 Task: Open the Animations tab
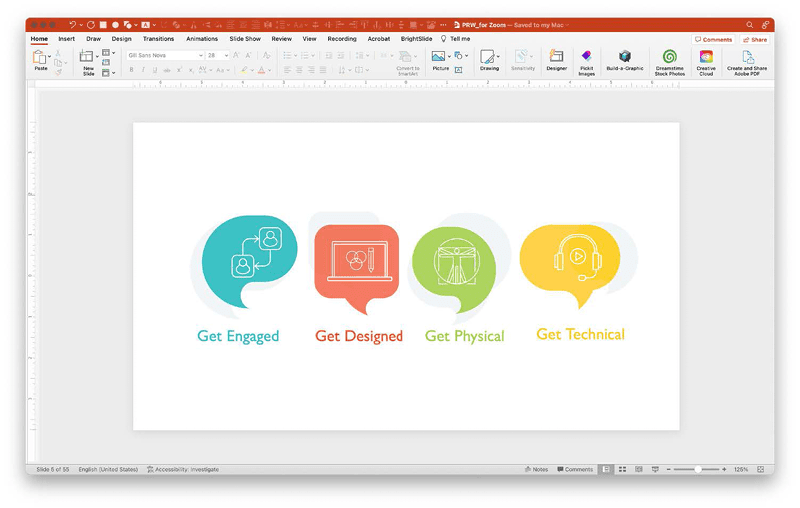pyautogui.click(x=202, y=39)
